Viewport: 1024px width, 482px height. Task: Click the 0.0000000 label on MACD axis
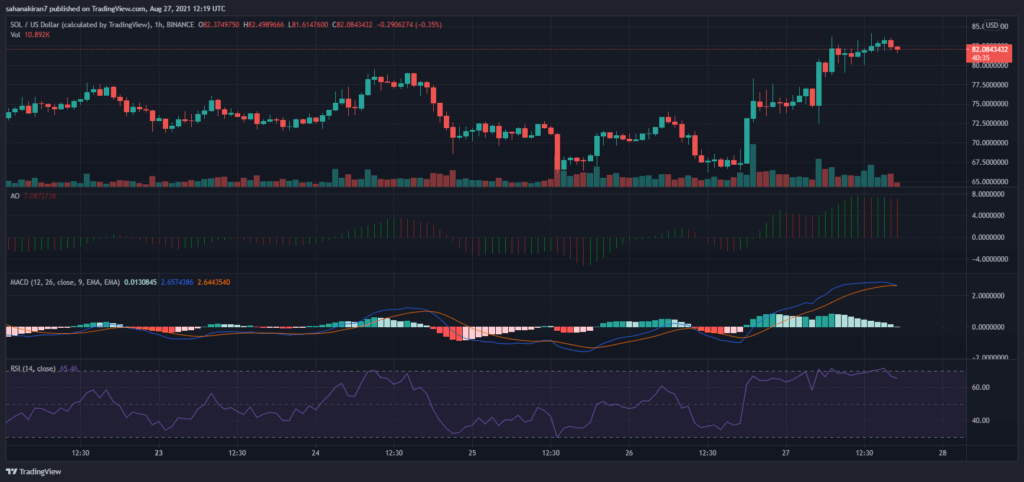click(989, 327)
